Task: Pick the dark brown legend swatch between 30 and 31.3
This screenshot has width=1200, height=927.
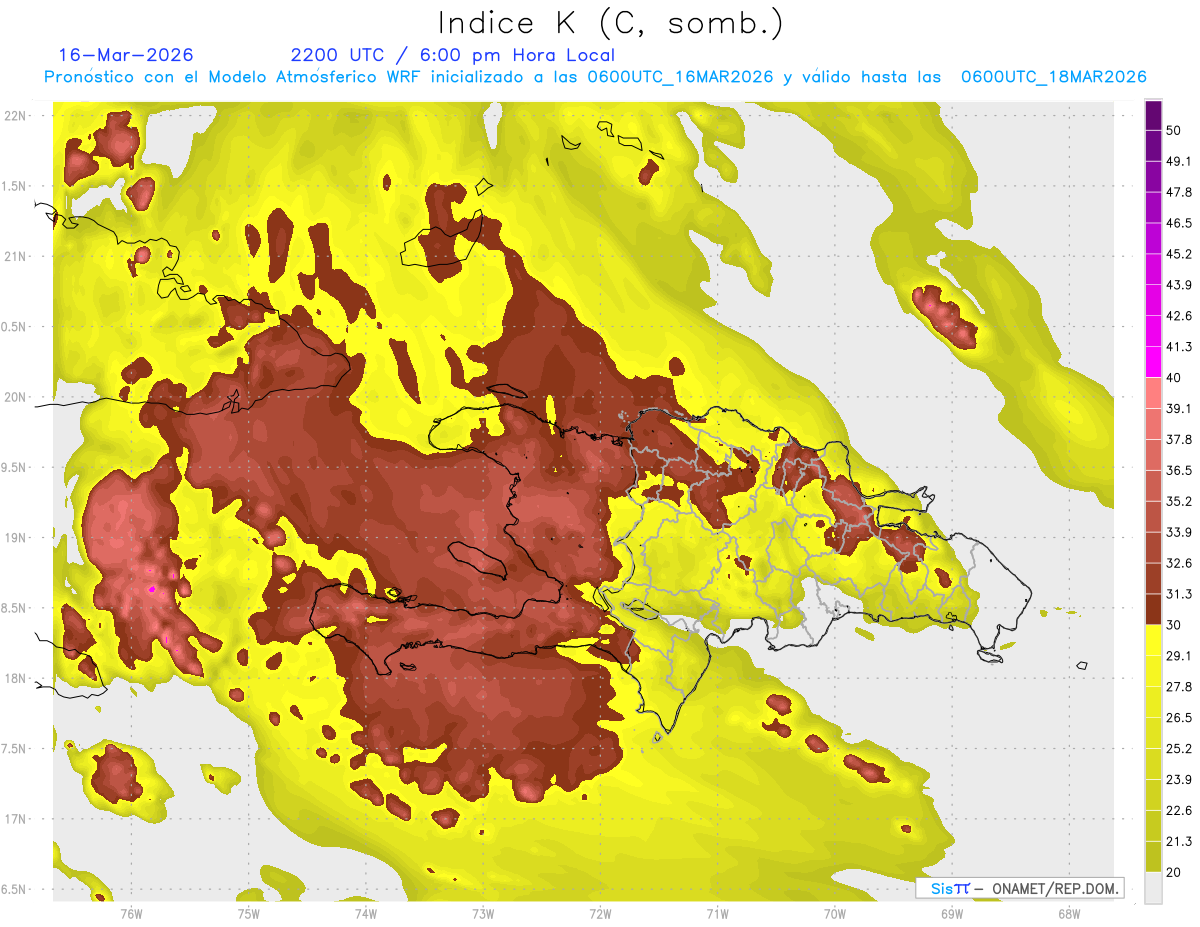Action: 1153,610
